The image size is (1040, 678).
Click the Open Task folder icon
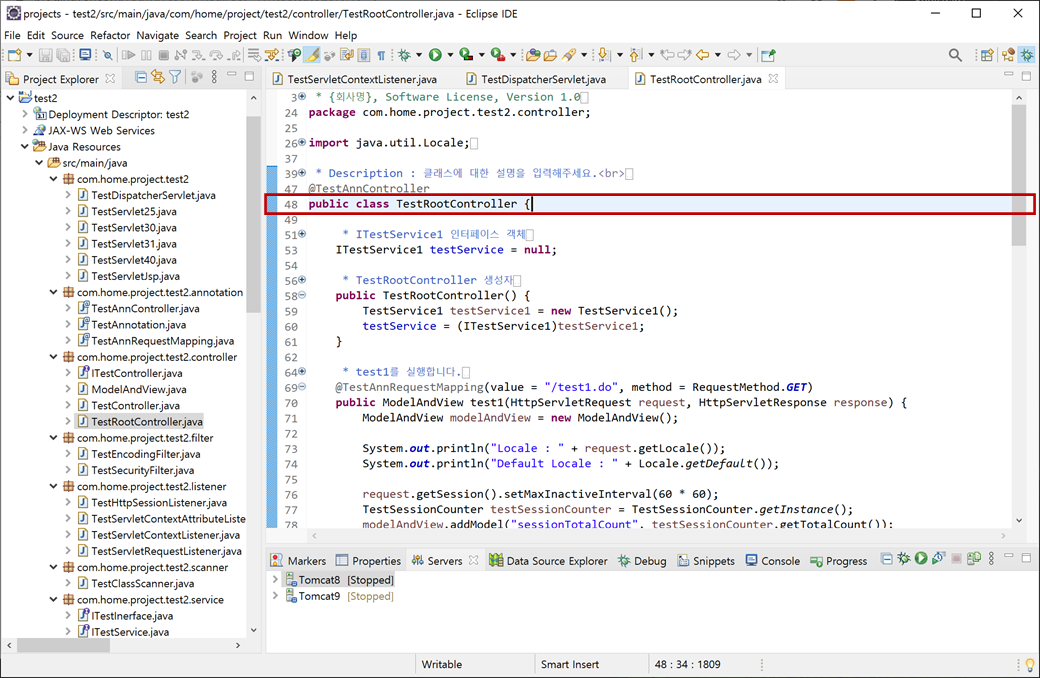tap(550, 56)
